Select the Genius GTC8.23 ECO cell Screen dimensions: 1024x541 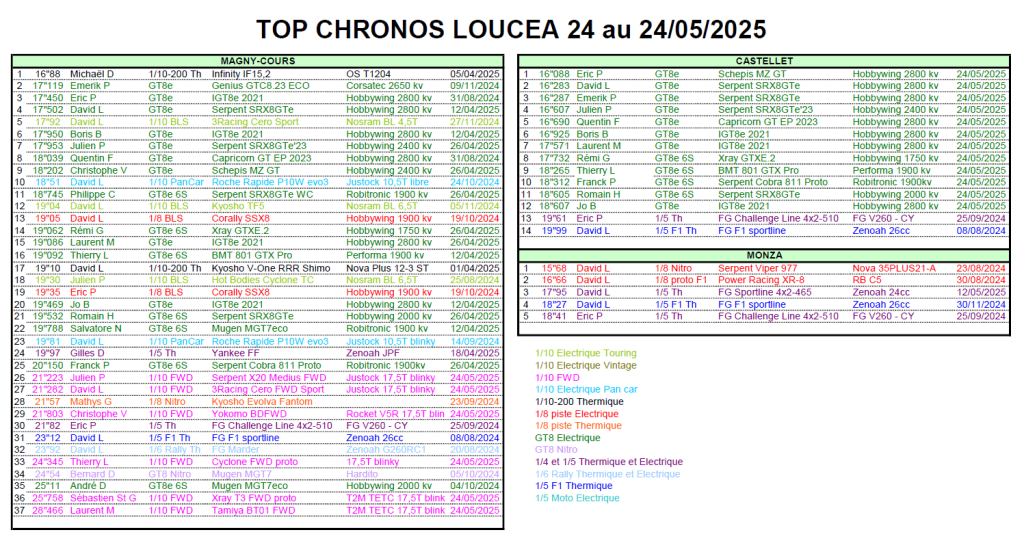[261, 86]
